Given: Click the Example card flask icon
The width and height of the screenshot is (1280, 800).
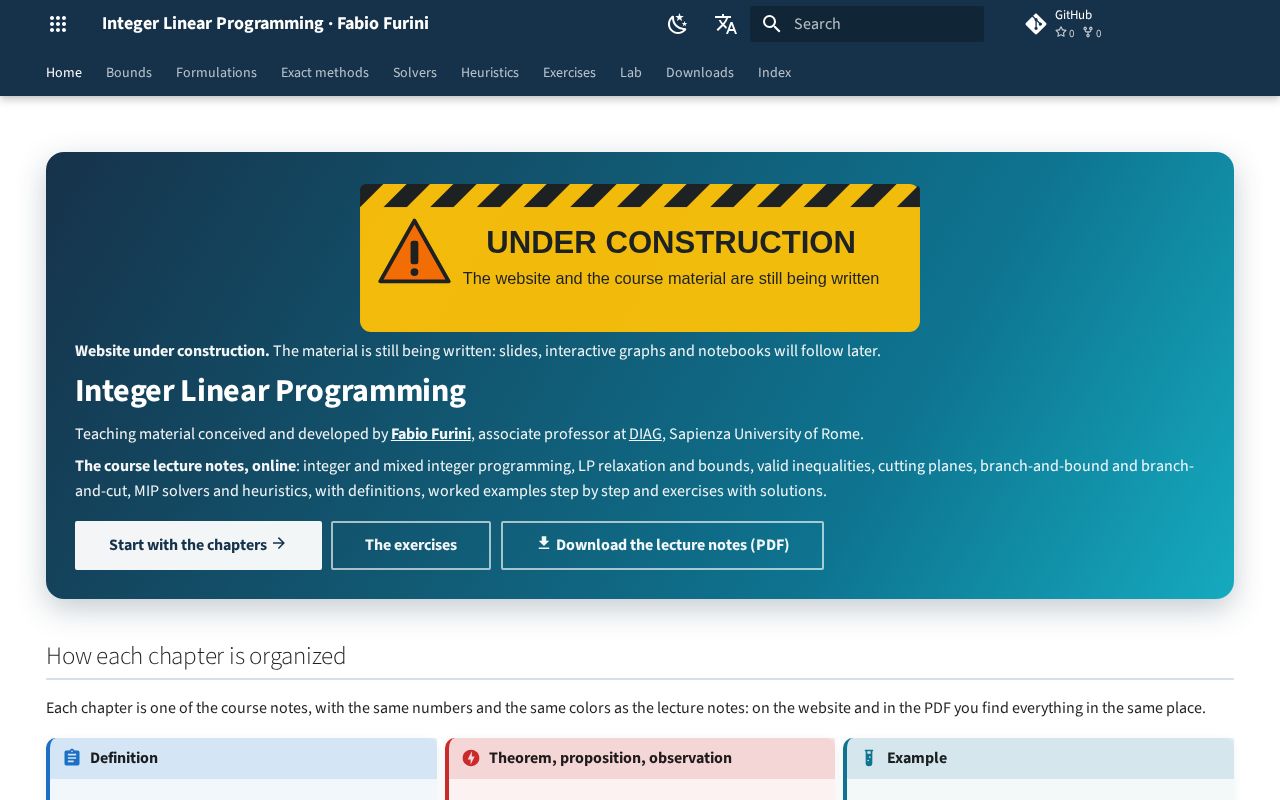Looking at the screenshot, I should click(869, 758).
